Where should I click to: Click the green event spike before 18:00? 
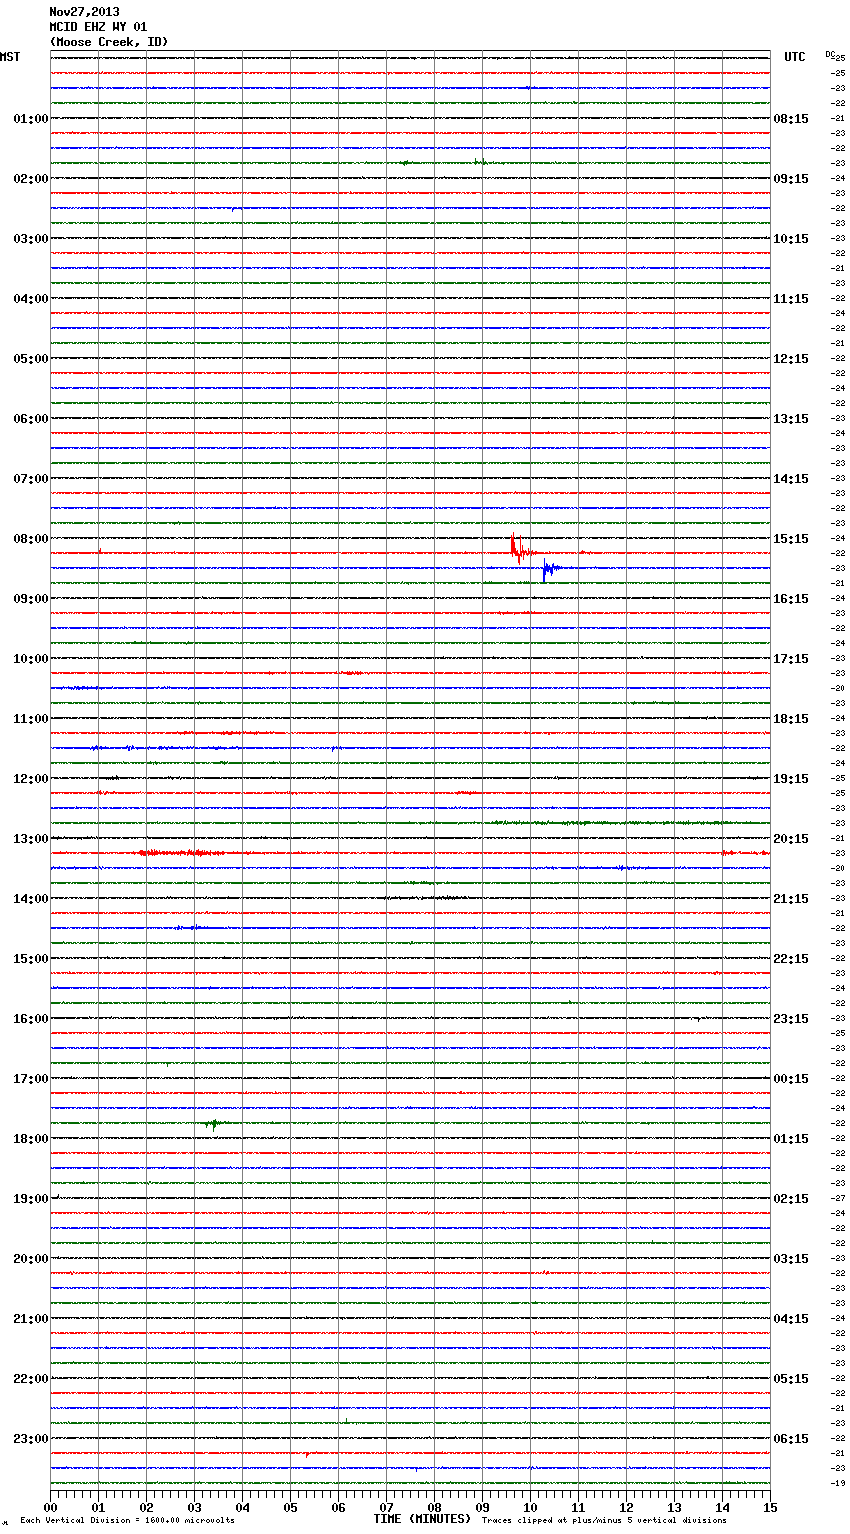(x=212, y=1124)
